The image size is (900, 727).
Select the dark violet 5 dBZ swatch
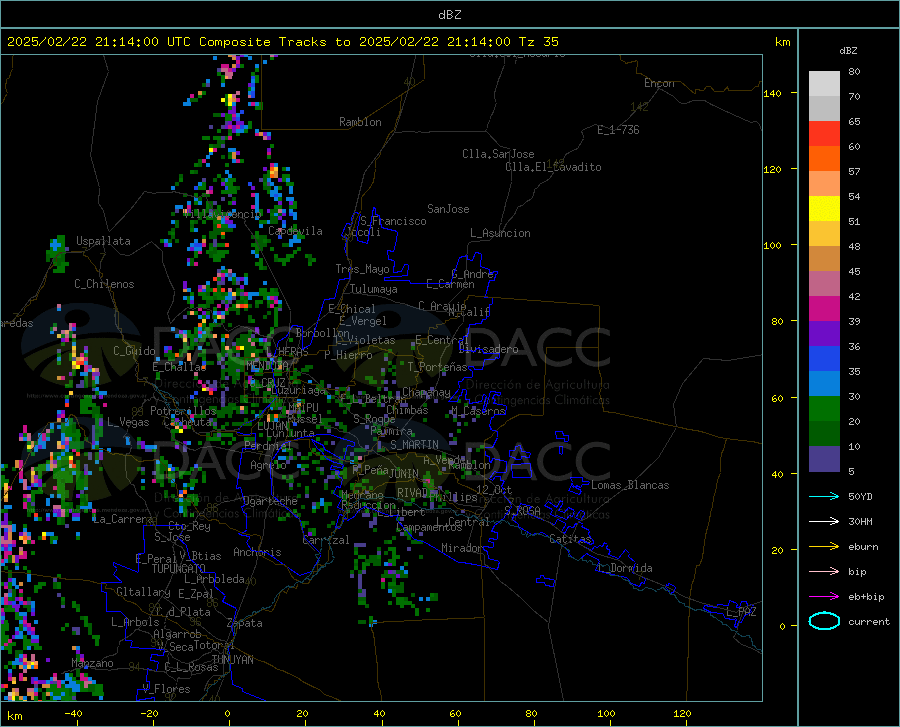coord(824,459)
